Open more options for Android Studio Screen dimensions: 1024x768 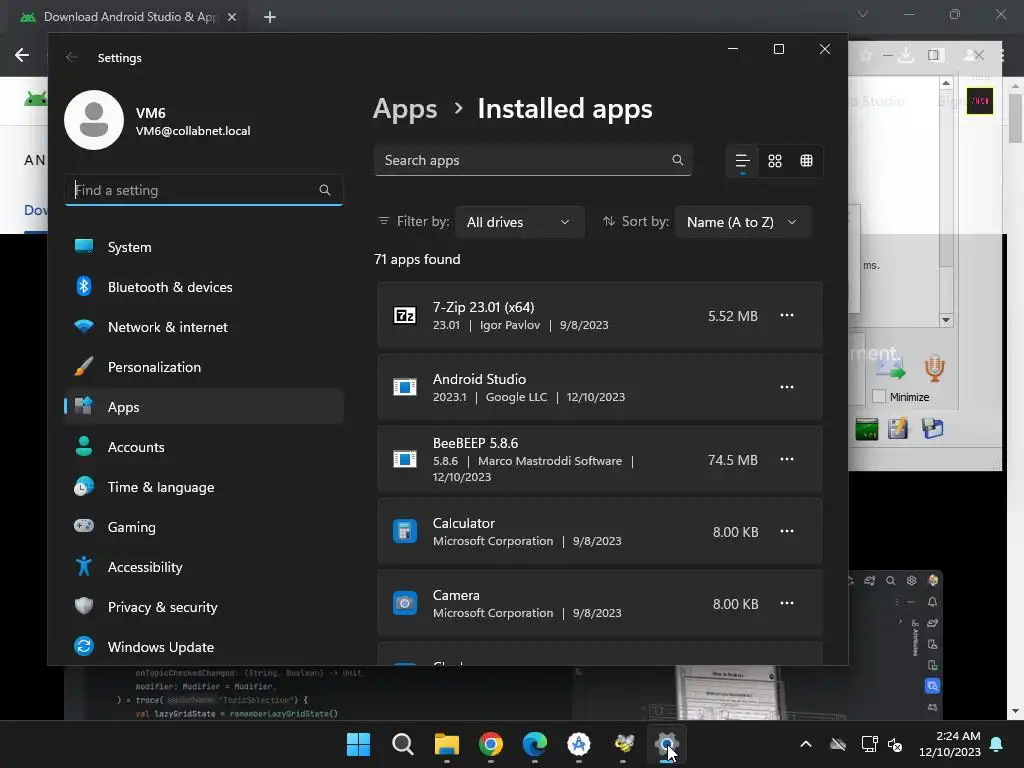tap(787, 387)
